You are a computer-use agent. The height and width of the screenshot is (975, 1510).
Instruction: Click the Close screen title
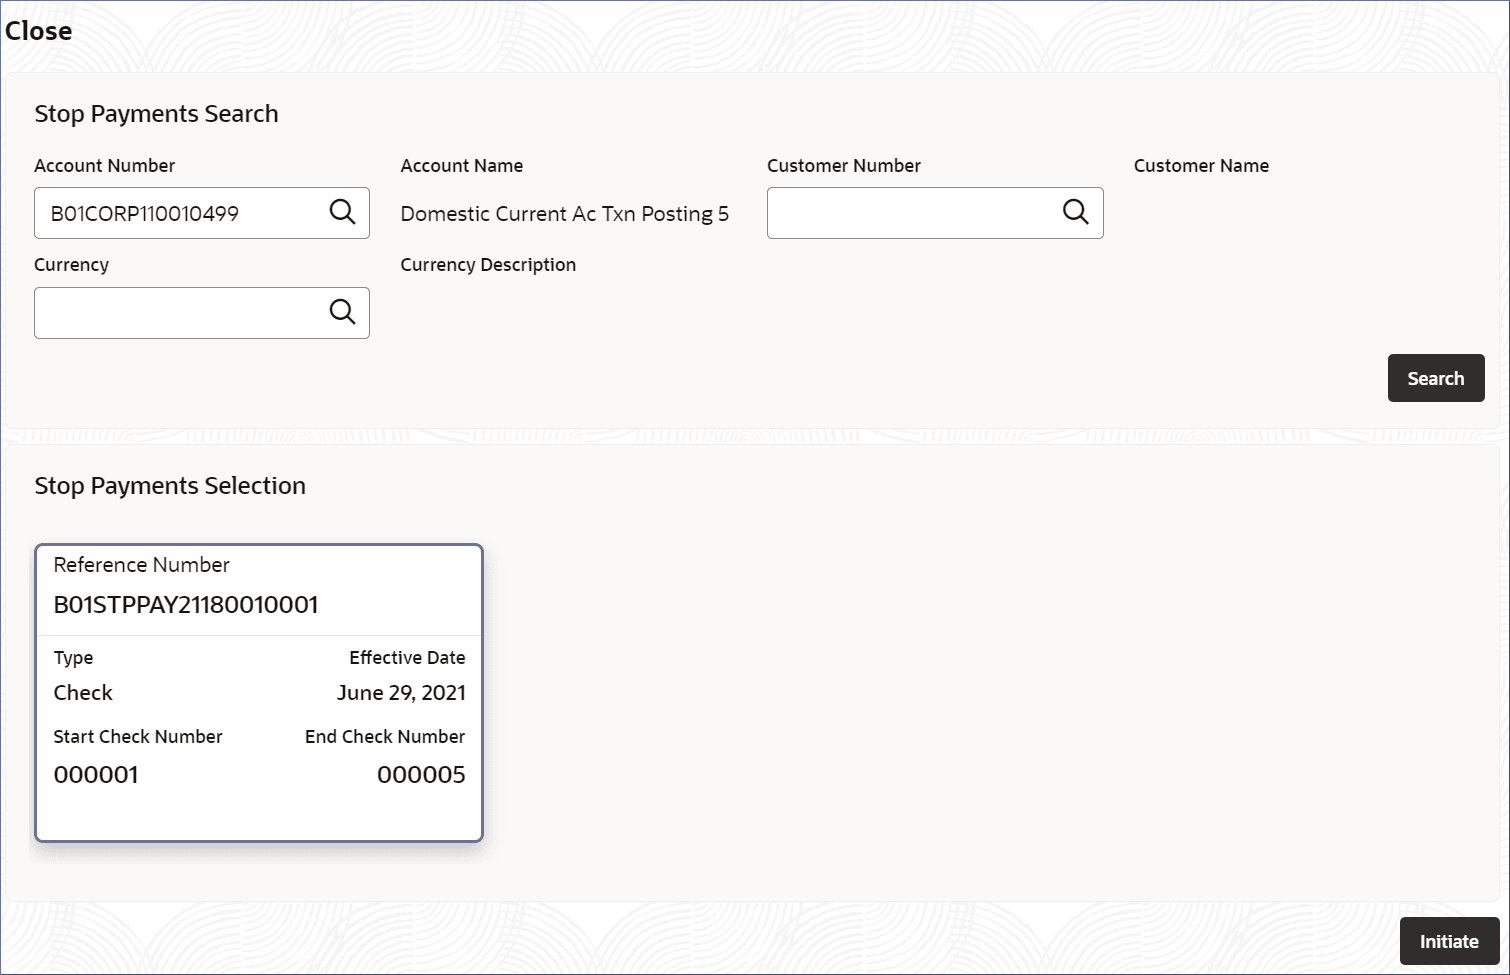[x=39, y=31]
